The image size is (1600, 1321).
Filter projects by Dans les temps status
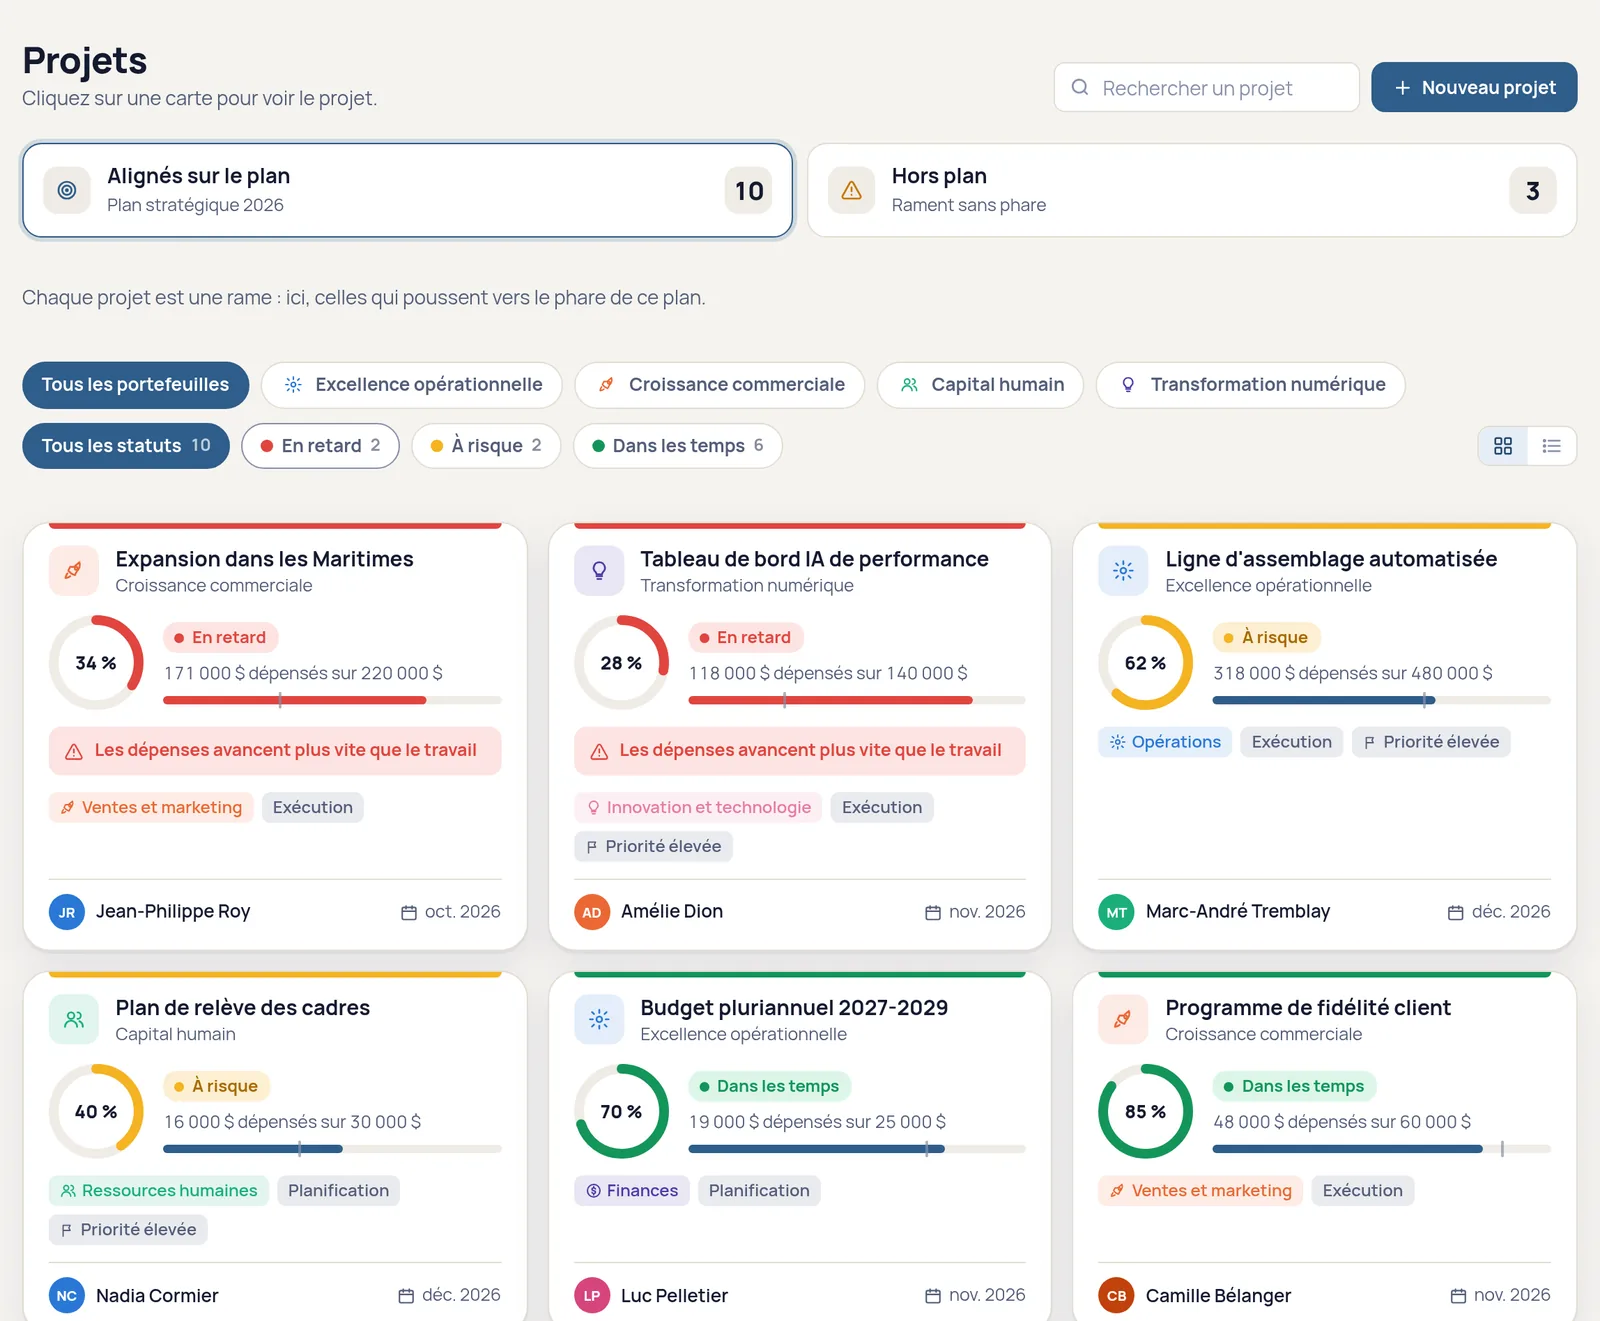point(678,446)
